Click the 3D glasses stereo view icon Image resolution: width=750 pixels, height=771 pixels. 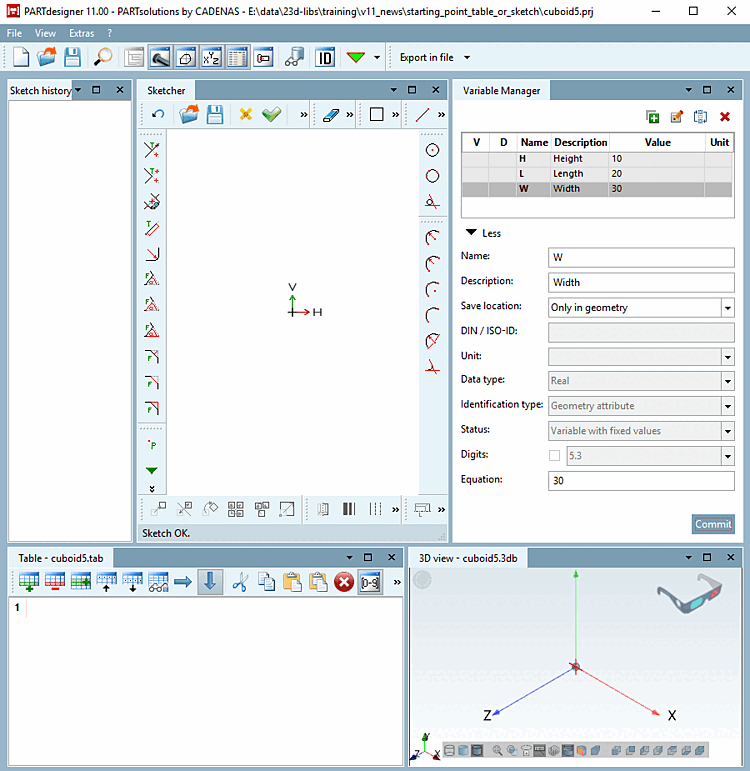tap(691, 594)
